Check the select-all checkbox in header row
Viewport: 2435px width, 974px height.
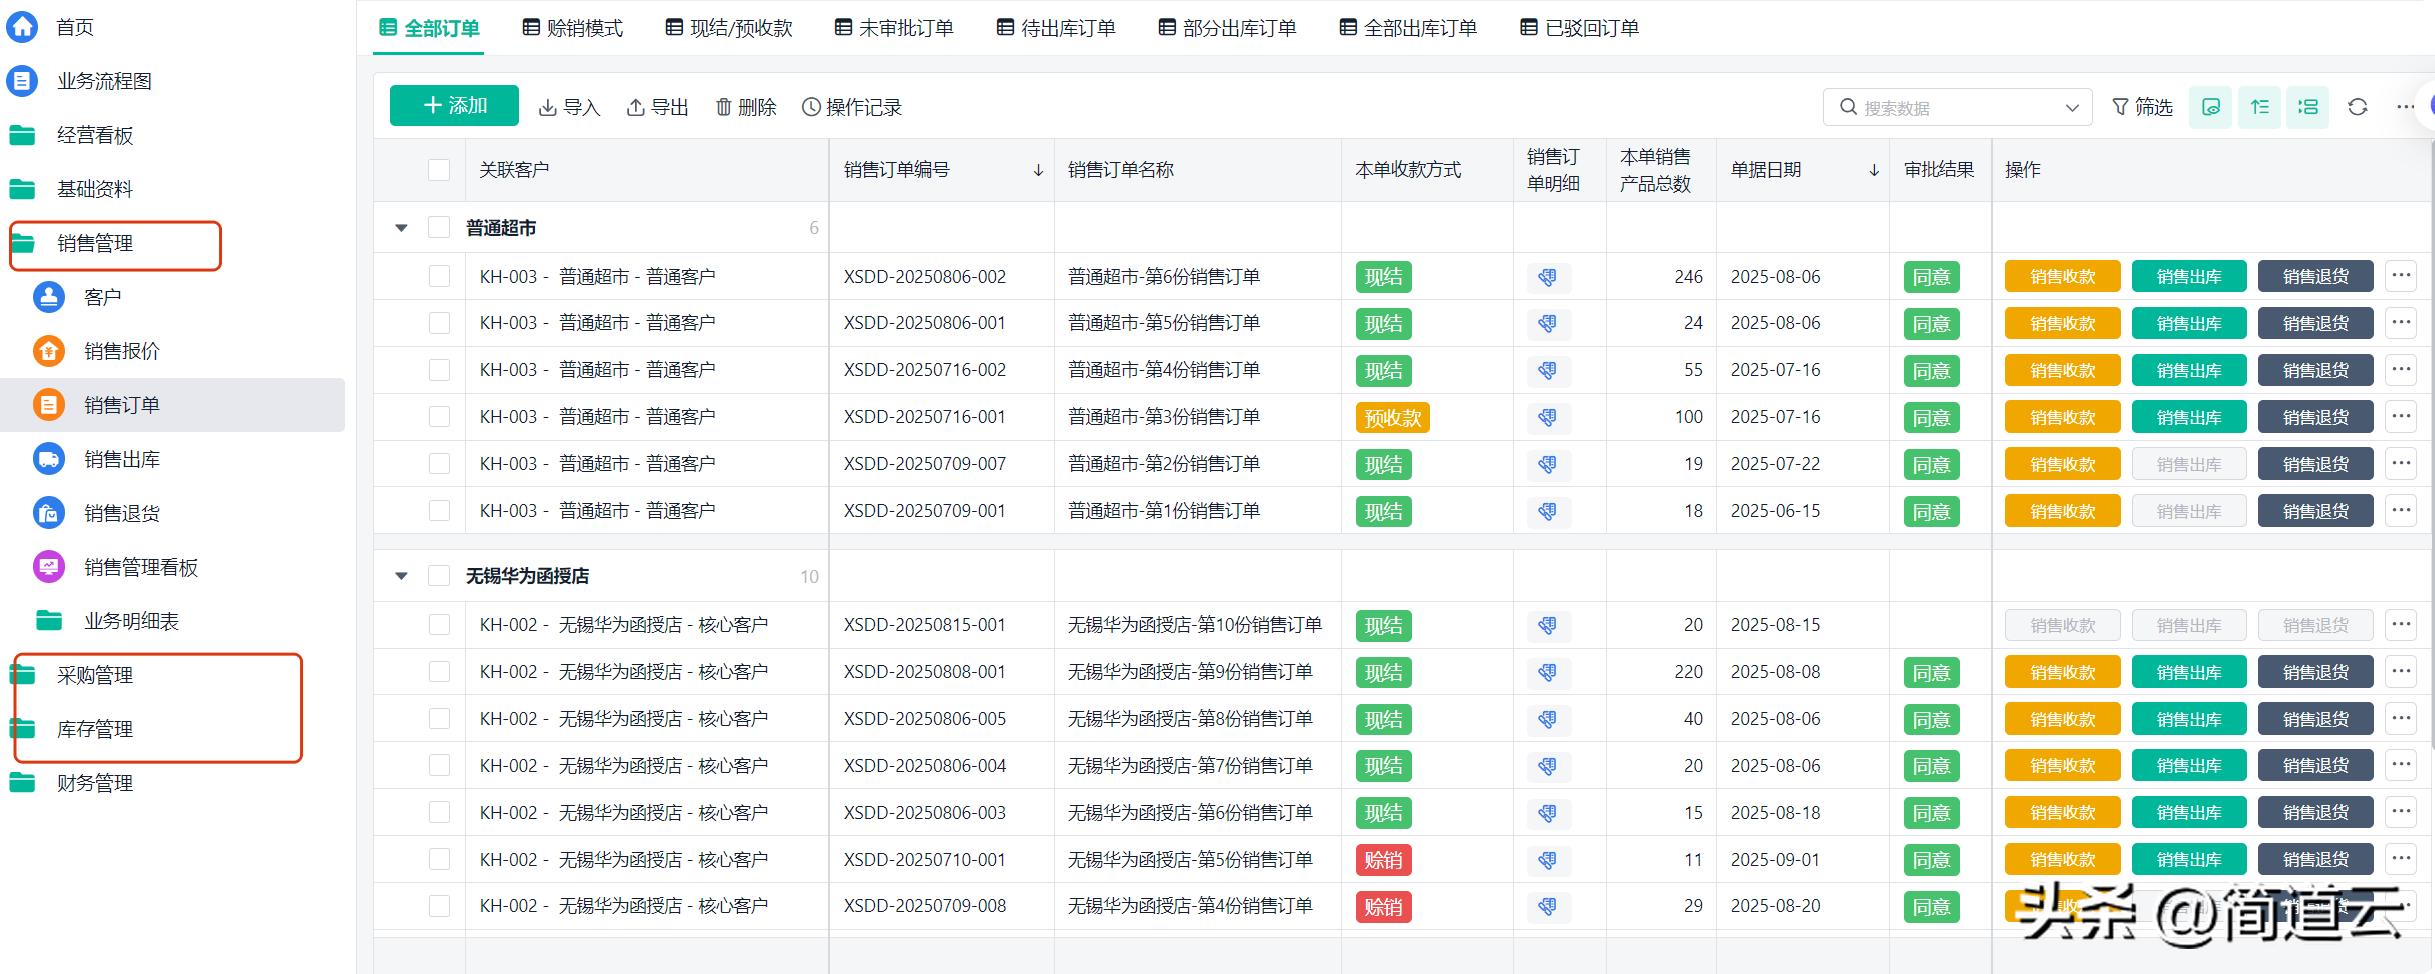click(439, 169)
